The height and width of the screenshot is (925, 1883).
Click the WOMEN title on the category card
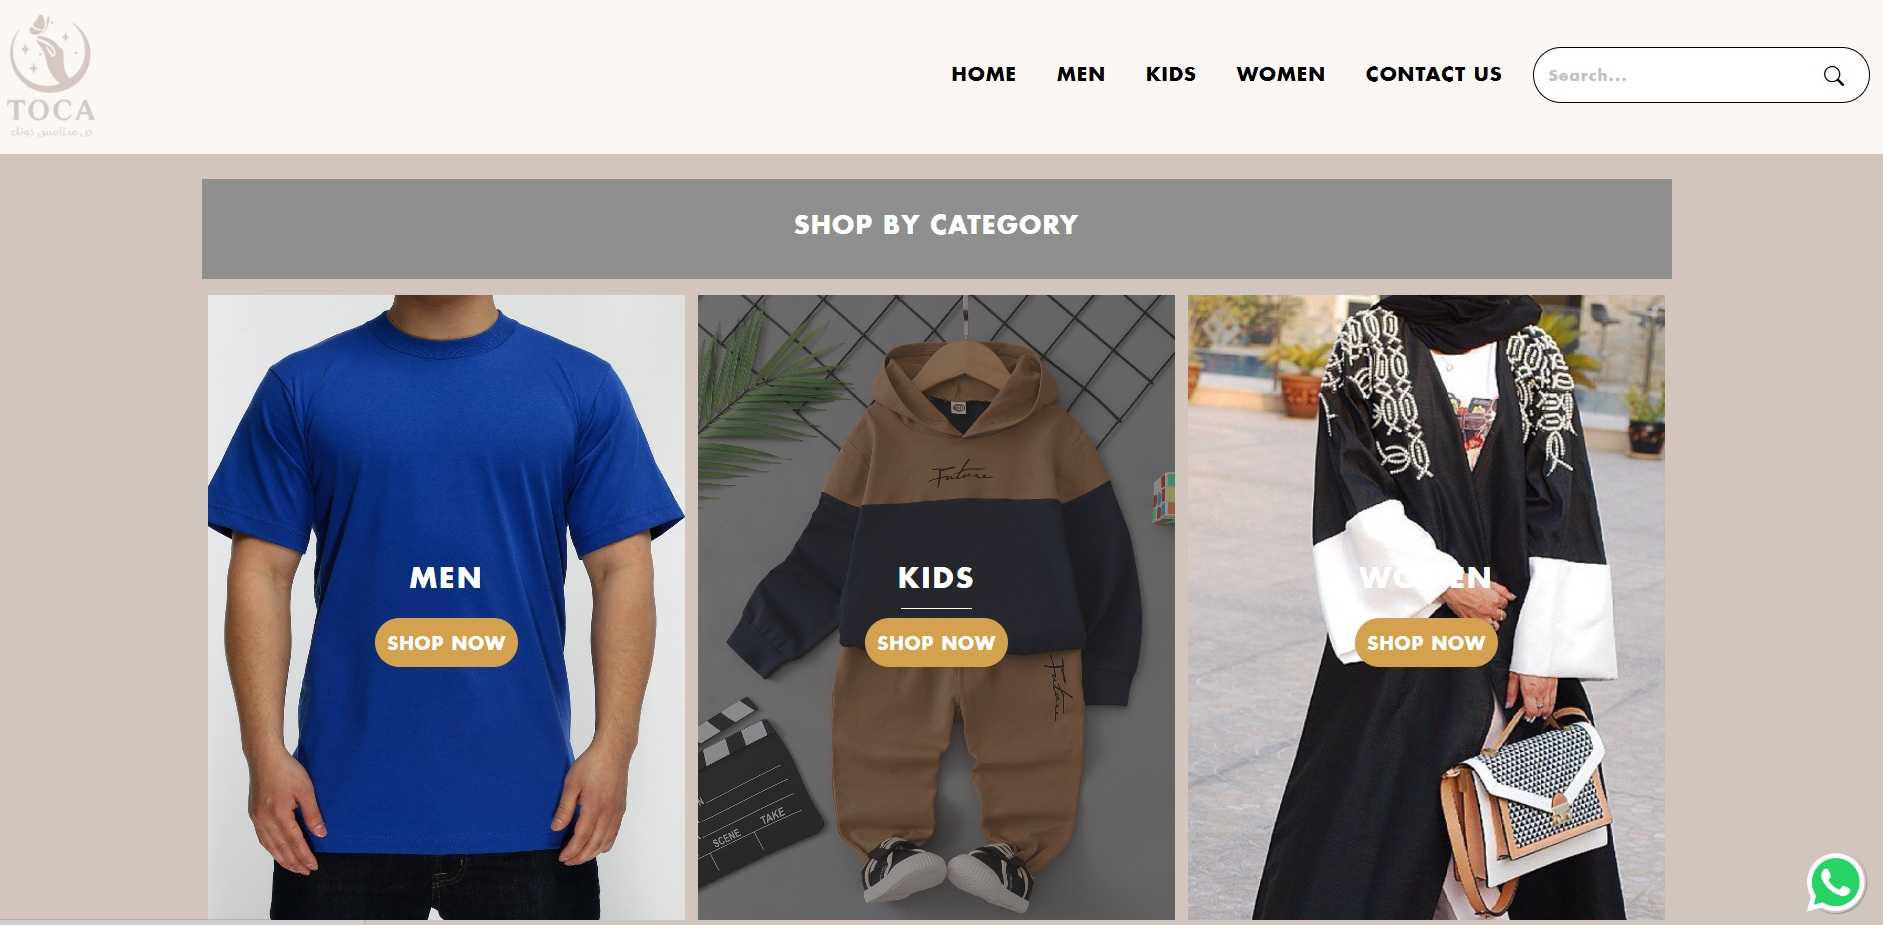click(x=1426, y=578)
